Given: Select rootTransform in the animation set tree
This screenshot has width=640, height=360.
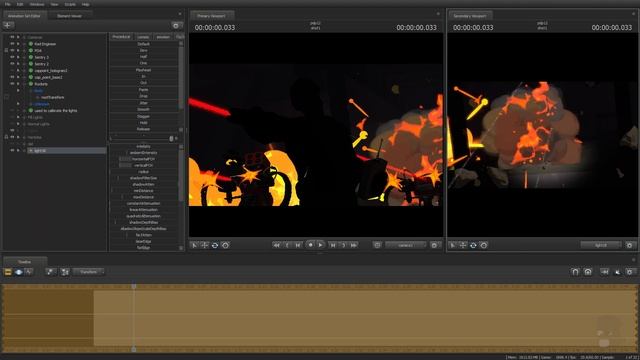Looking at the screenshot, I should pyautogui.click(x=53, y=97).
